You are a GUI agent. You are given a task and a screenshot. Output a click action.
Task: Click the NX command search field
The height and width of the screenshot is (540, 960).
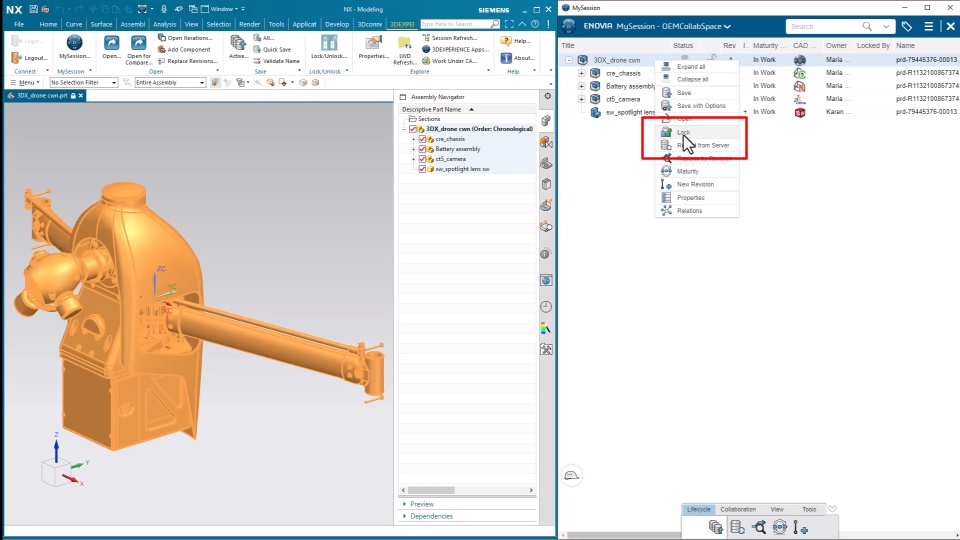coord(460,24)
